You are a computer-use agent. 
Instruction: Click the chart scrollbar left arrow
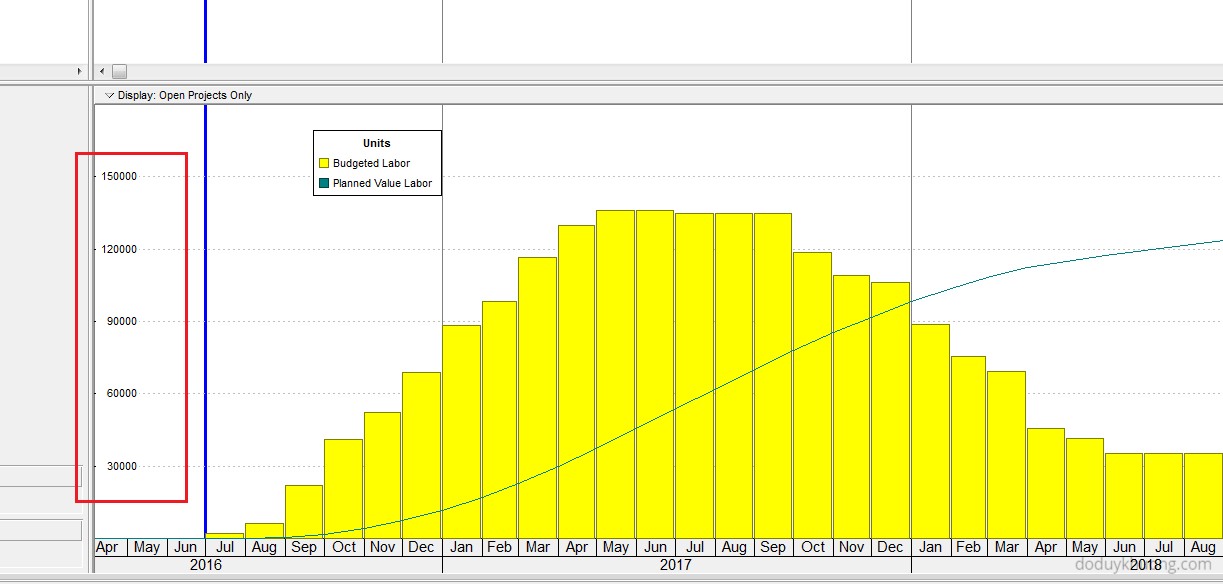pos(102,71)
